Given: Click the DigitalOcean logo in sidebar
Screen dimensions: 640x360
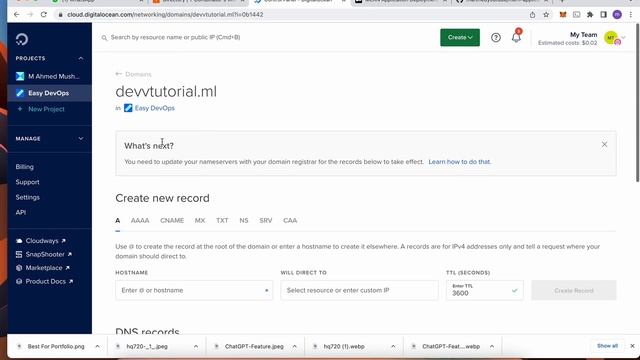Looking at the screenshot, I should point(22,39).
